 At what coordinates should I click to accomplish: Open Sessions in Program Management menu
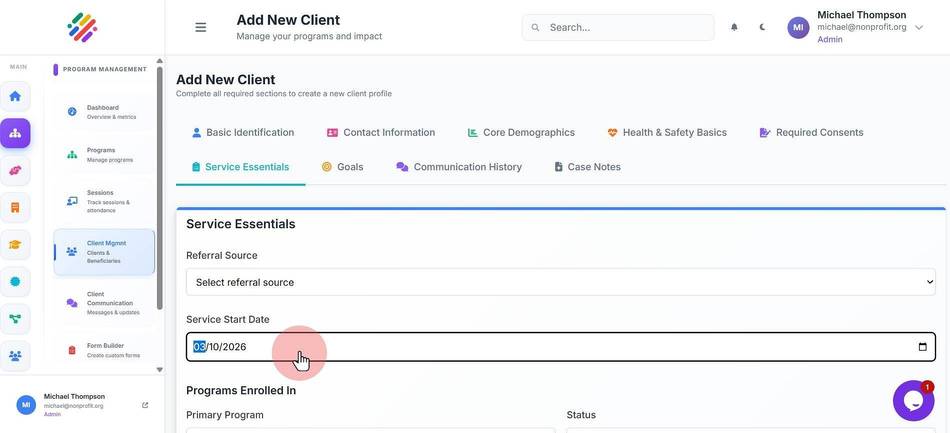(104, 201)
